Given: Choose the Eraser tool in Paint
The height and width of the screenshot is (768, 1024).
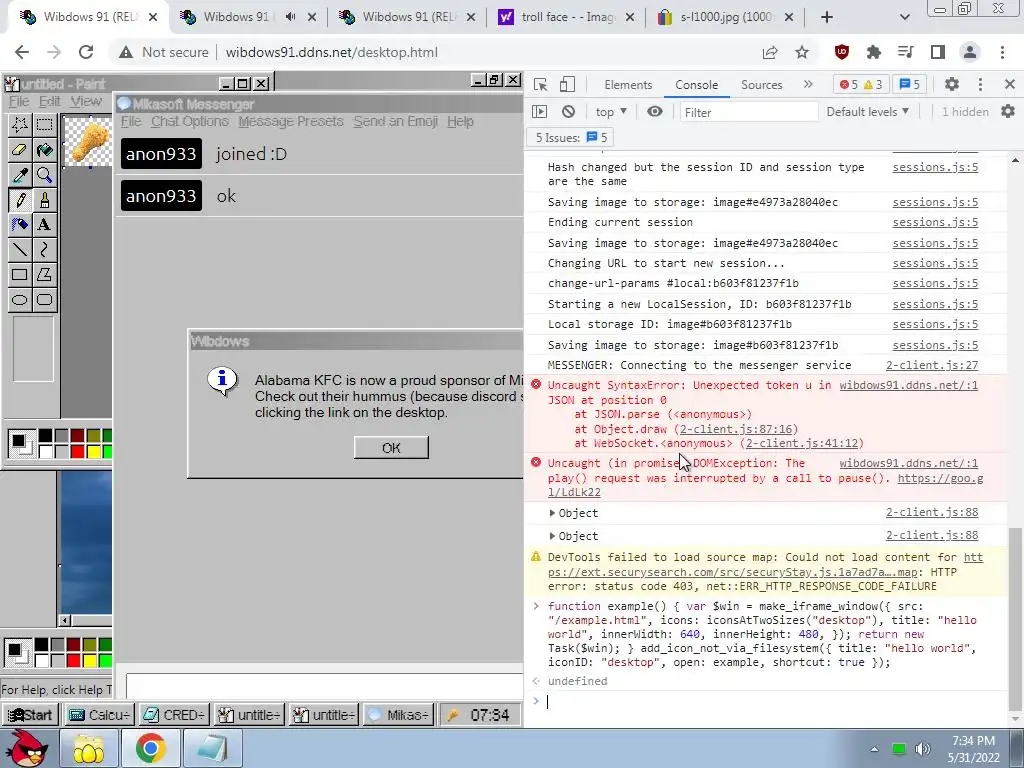Looking at the screenshot, I should pos(20,150).
